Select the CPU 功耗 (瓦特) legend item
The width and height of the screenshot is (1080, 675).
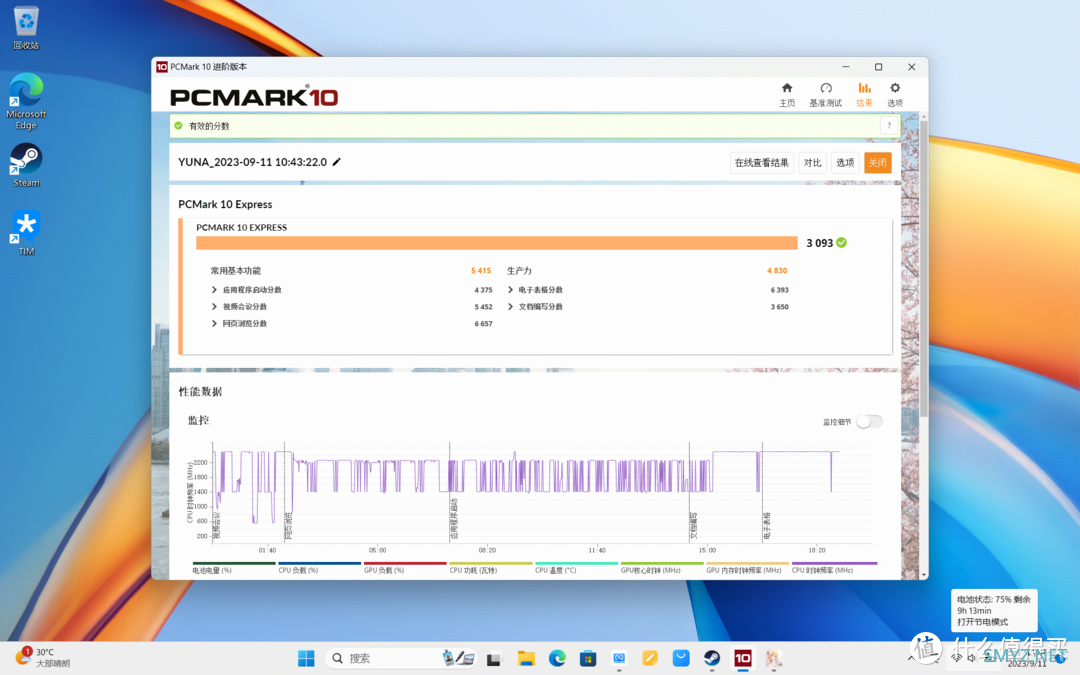[x=491, y=568]
